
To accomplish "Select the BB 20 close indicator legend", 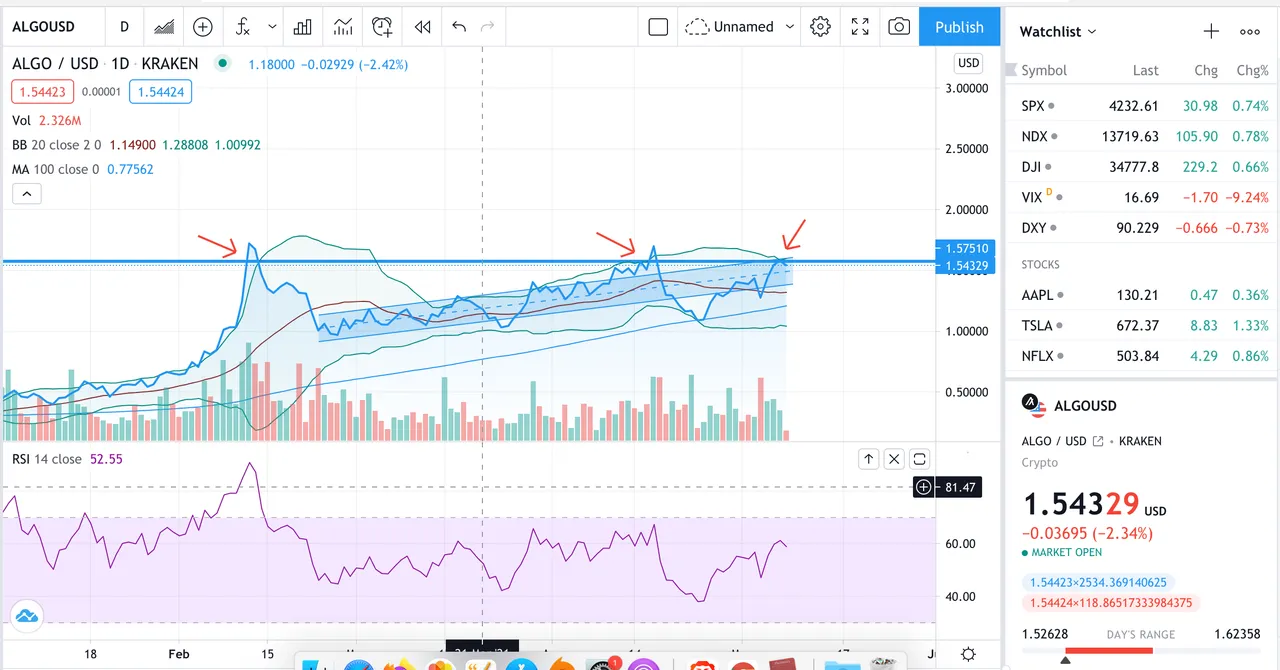I will tap(136, 144).
